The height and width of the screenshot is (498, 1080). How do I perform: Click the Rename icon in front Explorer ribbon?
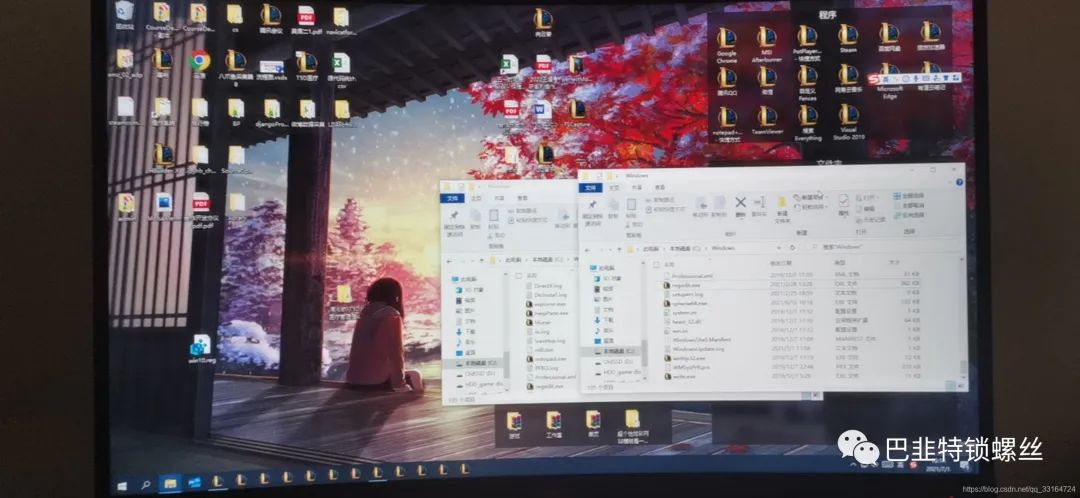760,205
